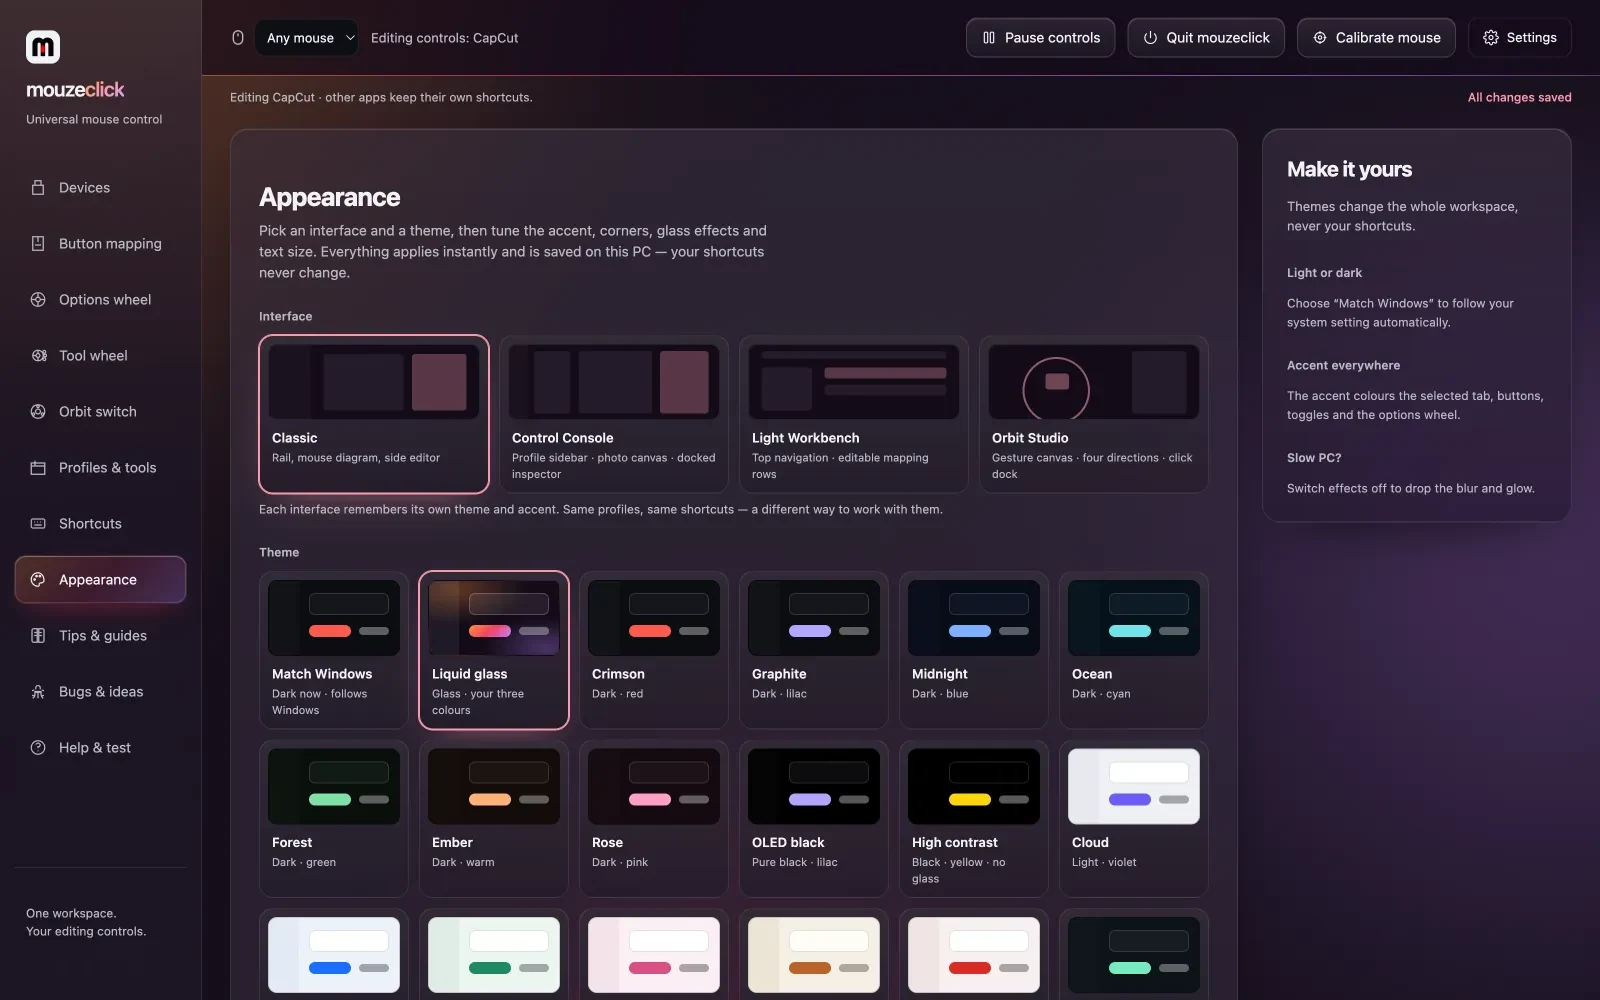
Task: Click the Button mapping sidebar icon
Action: tap(38, 244)
